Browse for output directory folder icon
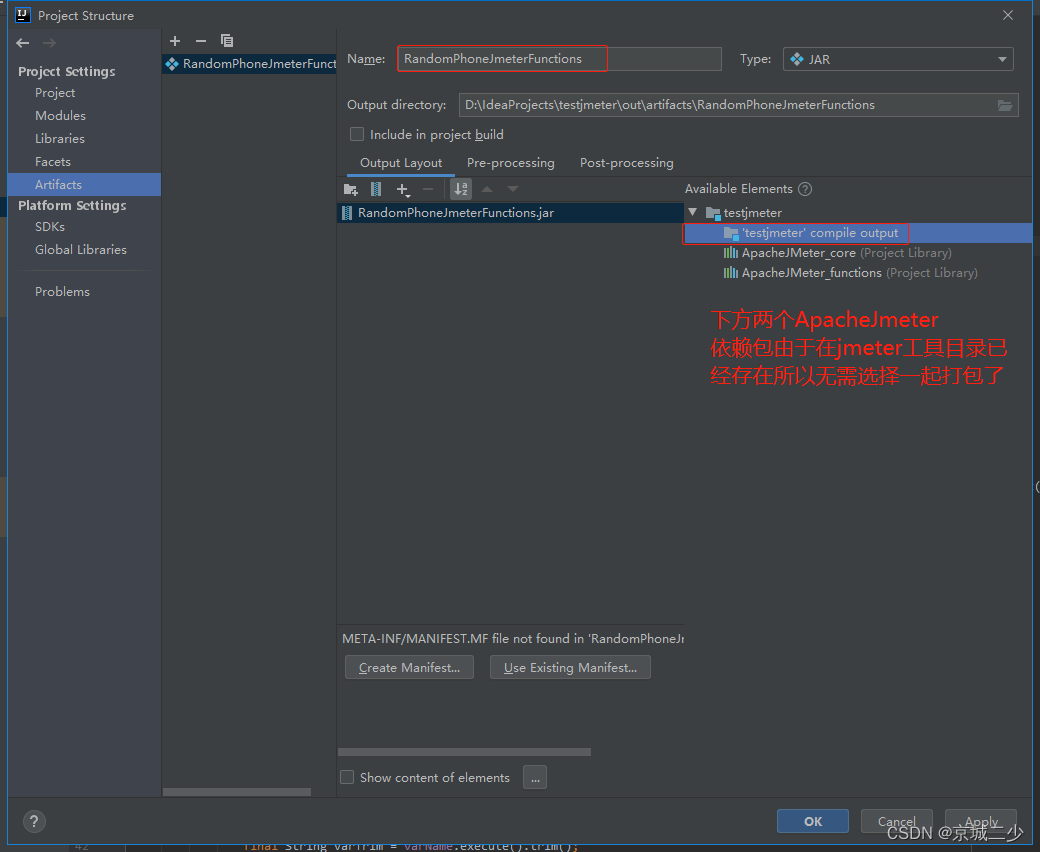 pos(1005,105)
